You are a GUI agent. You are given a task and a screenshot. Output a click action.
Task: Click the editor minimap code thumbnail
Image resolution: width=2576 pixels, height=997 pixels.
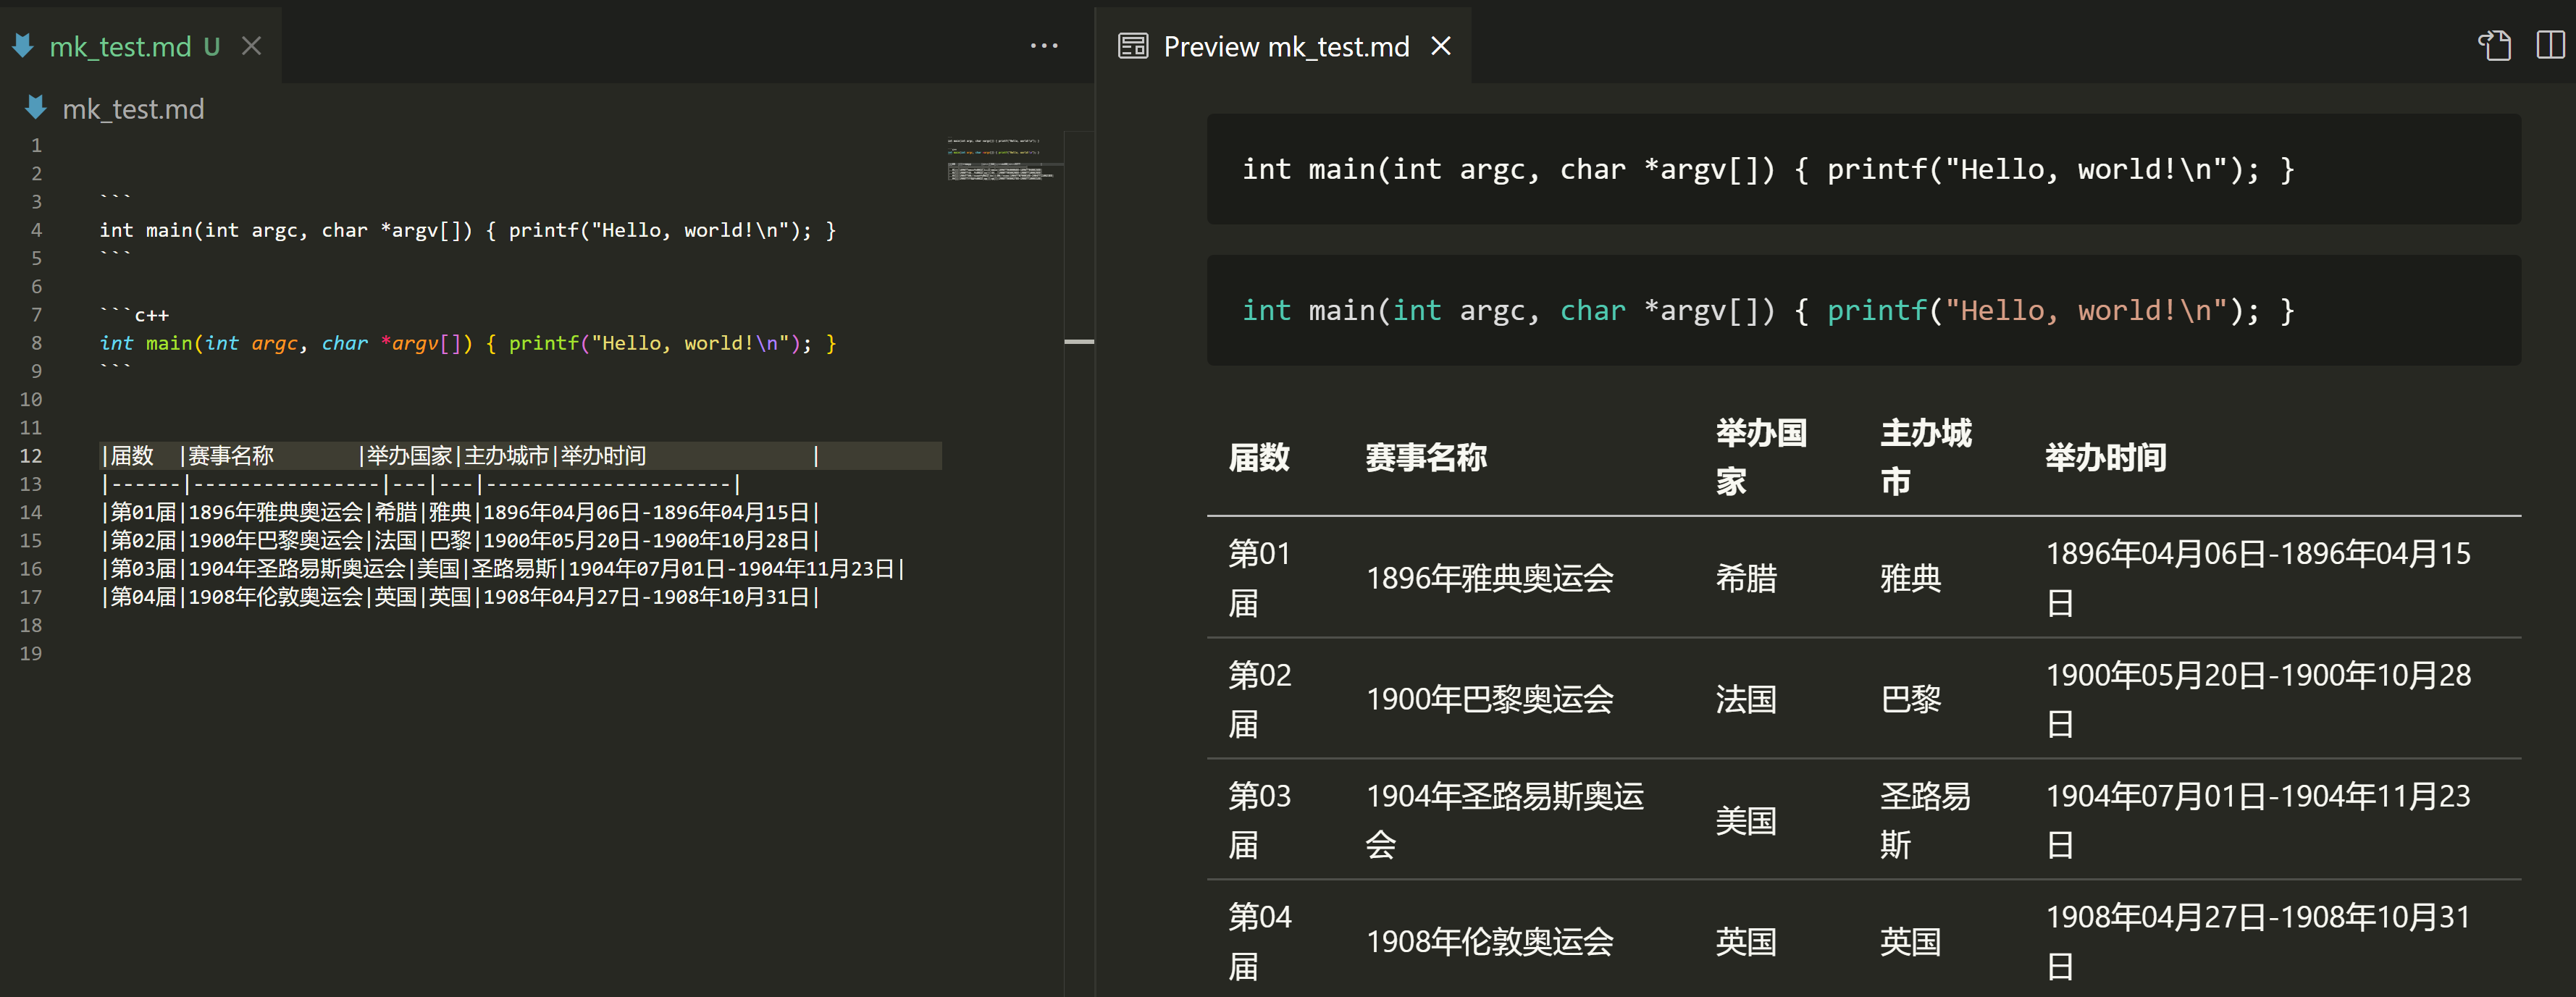(1000, 160)
